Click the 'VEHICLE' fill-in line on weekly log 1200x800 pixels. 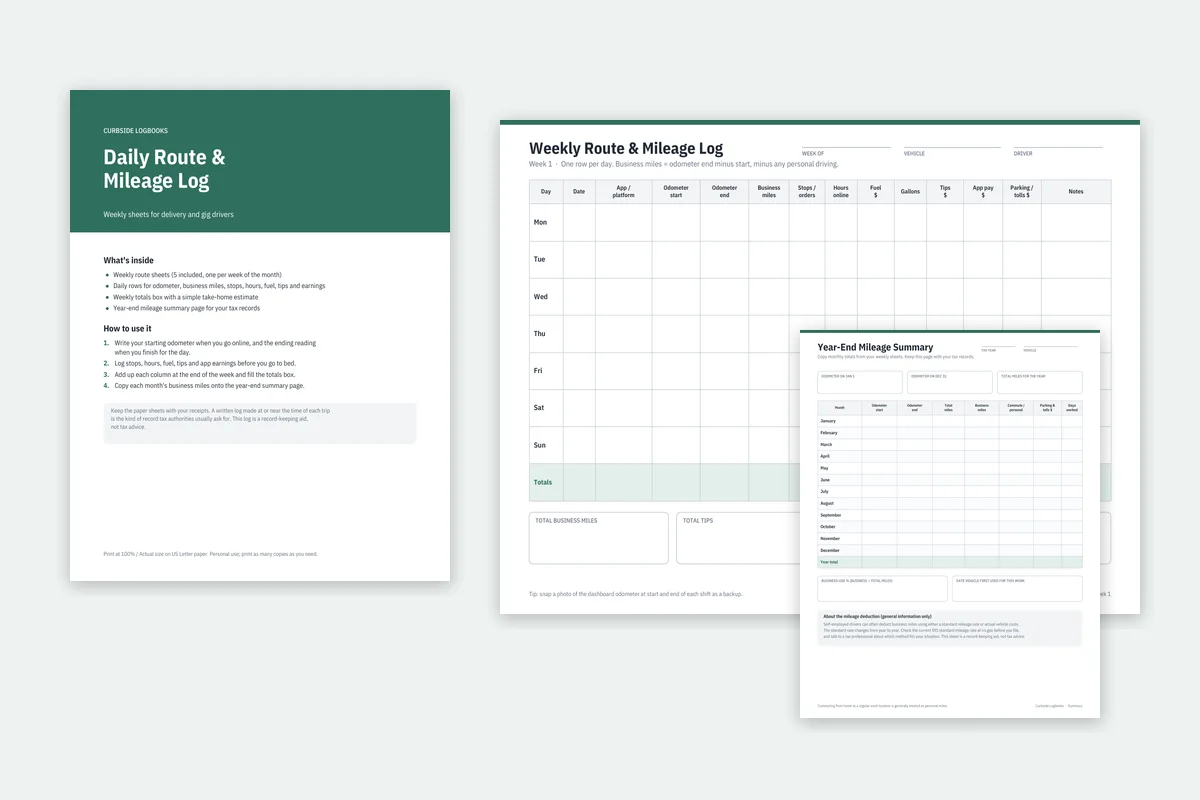tap(952, 148)
